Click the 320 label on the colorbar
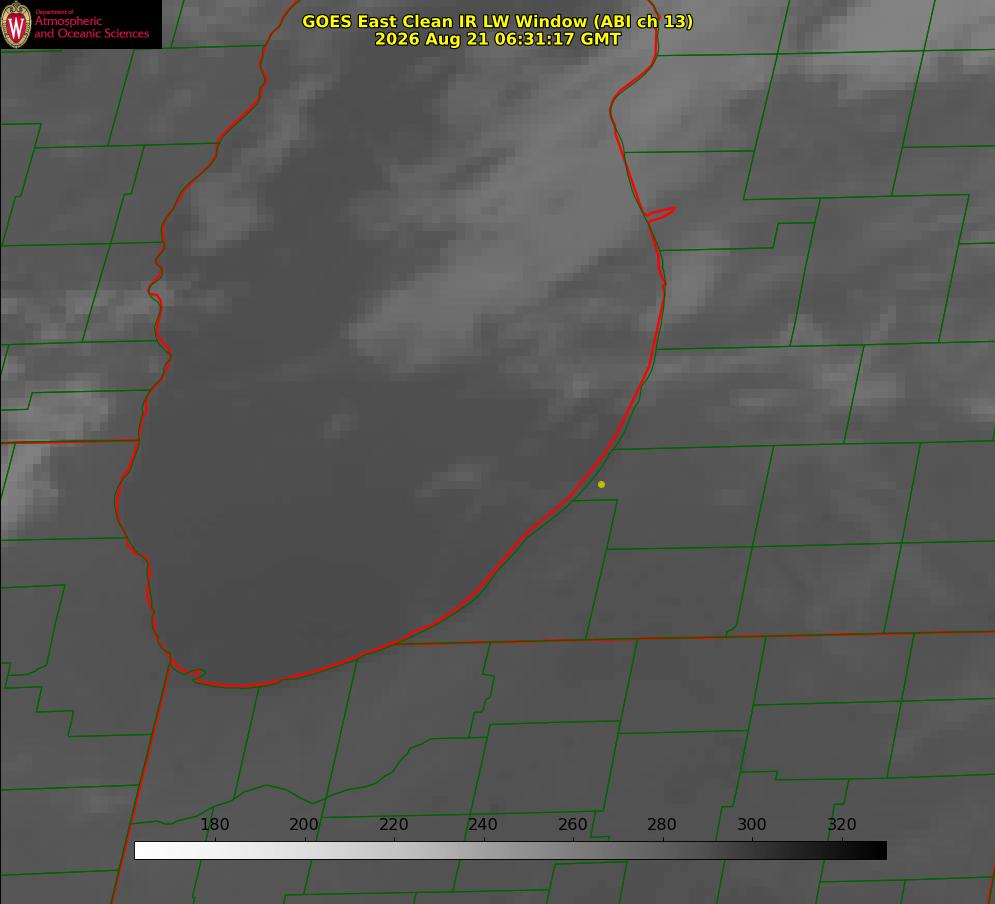Screen dimensions: 995x904 [842, 824]
